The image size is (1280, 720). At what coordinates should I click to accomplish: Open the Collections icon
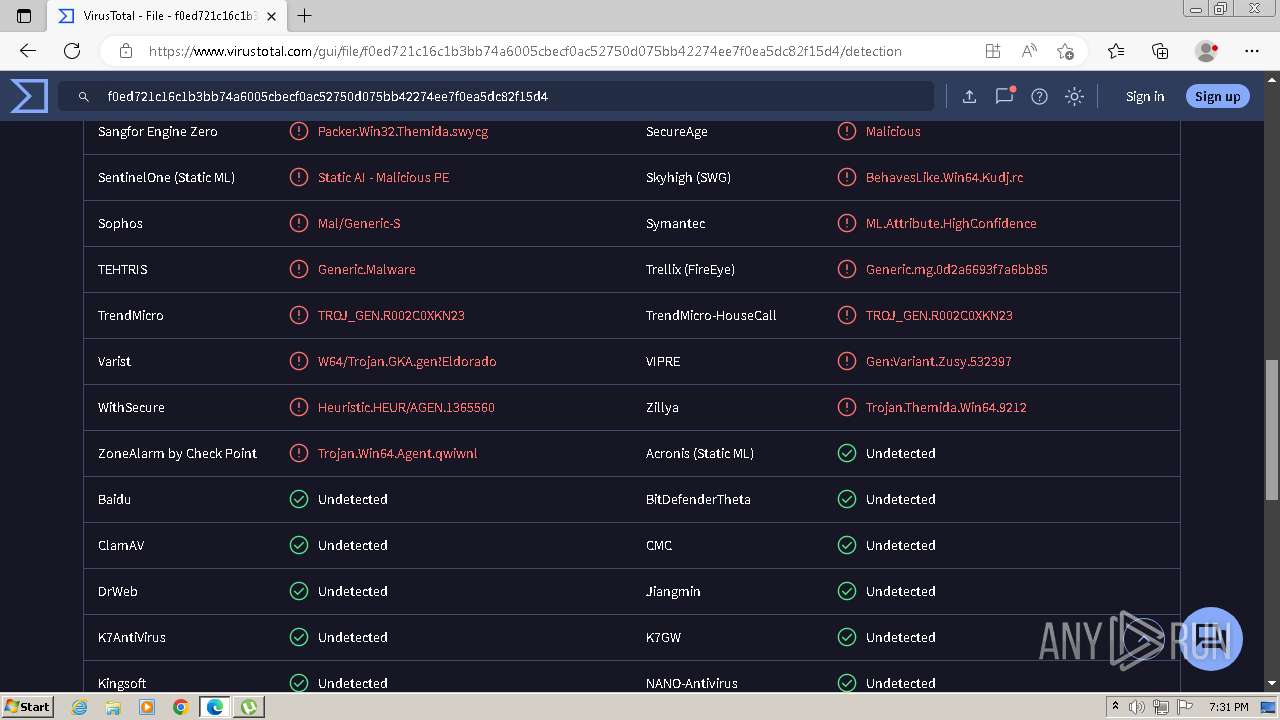(x=1160, y=51)
